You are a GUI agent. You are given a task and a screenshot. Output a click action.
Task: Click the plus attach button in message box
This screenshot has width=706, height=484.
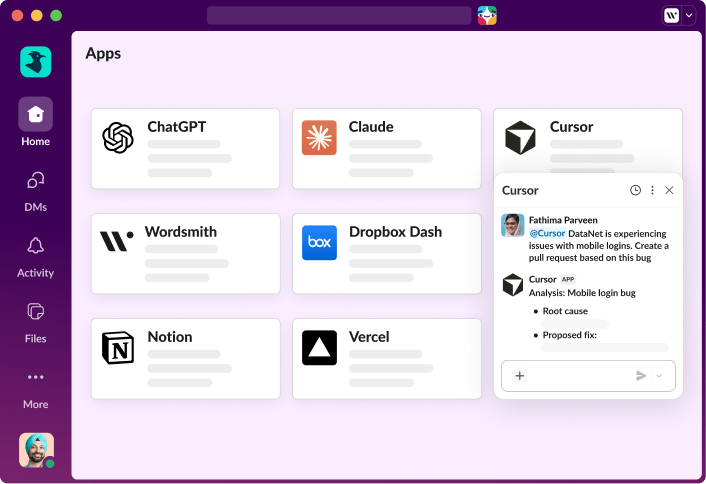(520, 375)
